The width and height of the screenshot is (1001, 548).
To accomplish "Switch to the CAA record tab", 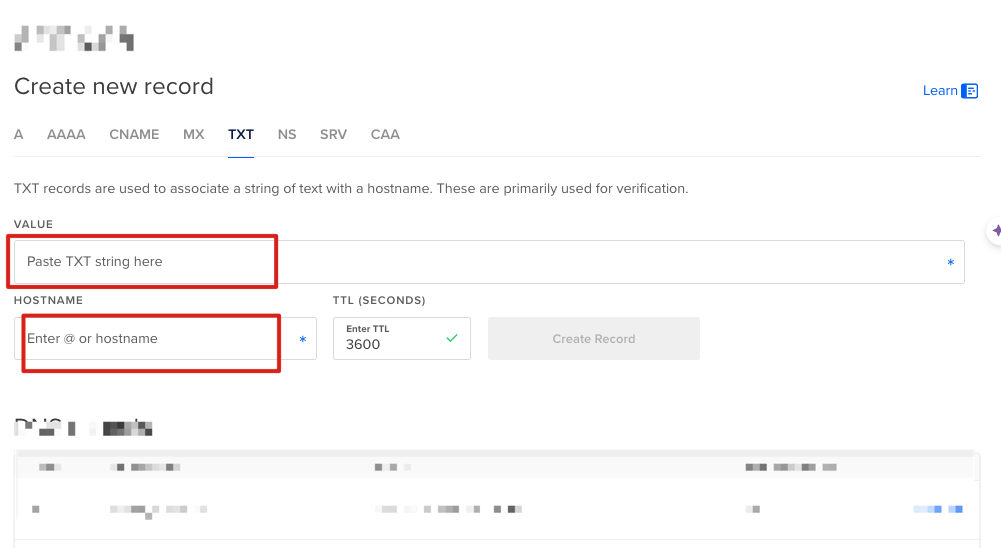I will click(x=385, y=134).
